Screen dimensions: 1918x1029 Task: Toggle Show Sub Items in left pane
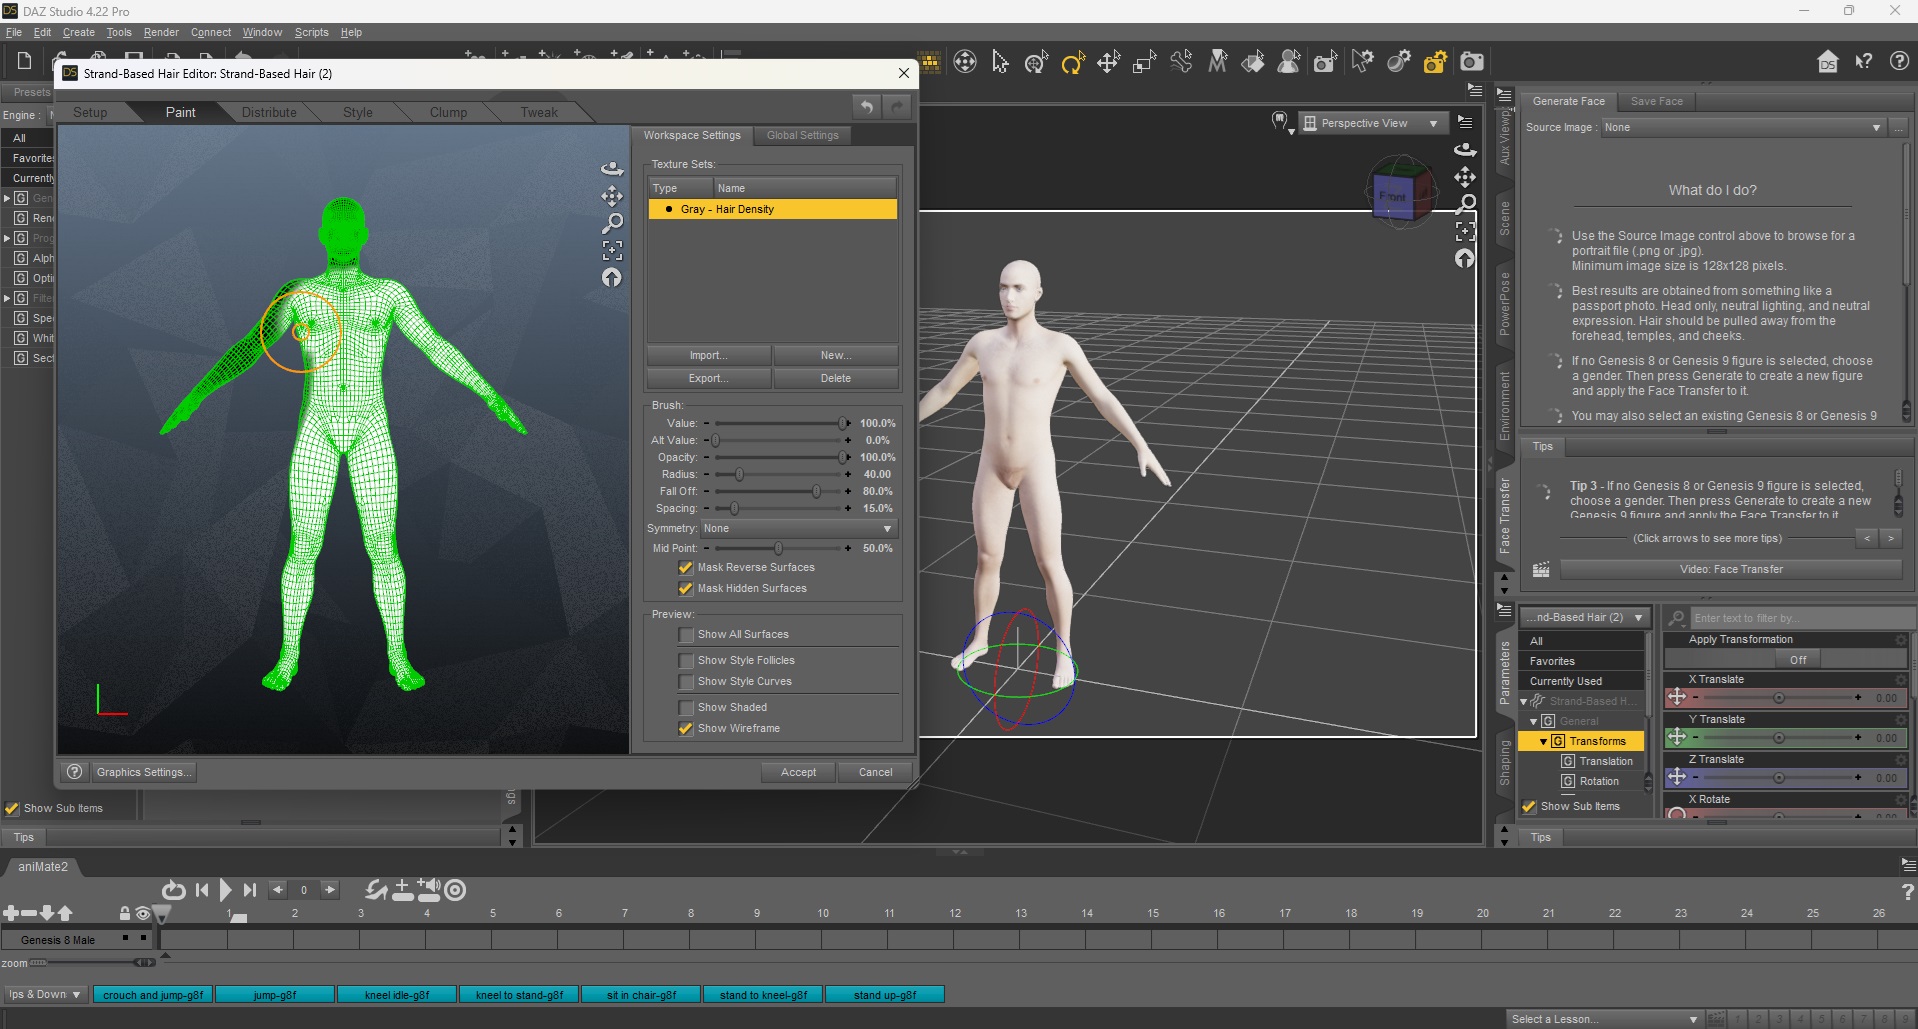pos(12,808)
